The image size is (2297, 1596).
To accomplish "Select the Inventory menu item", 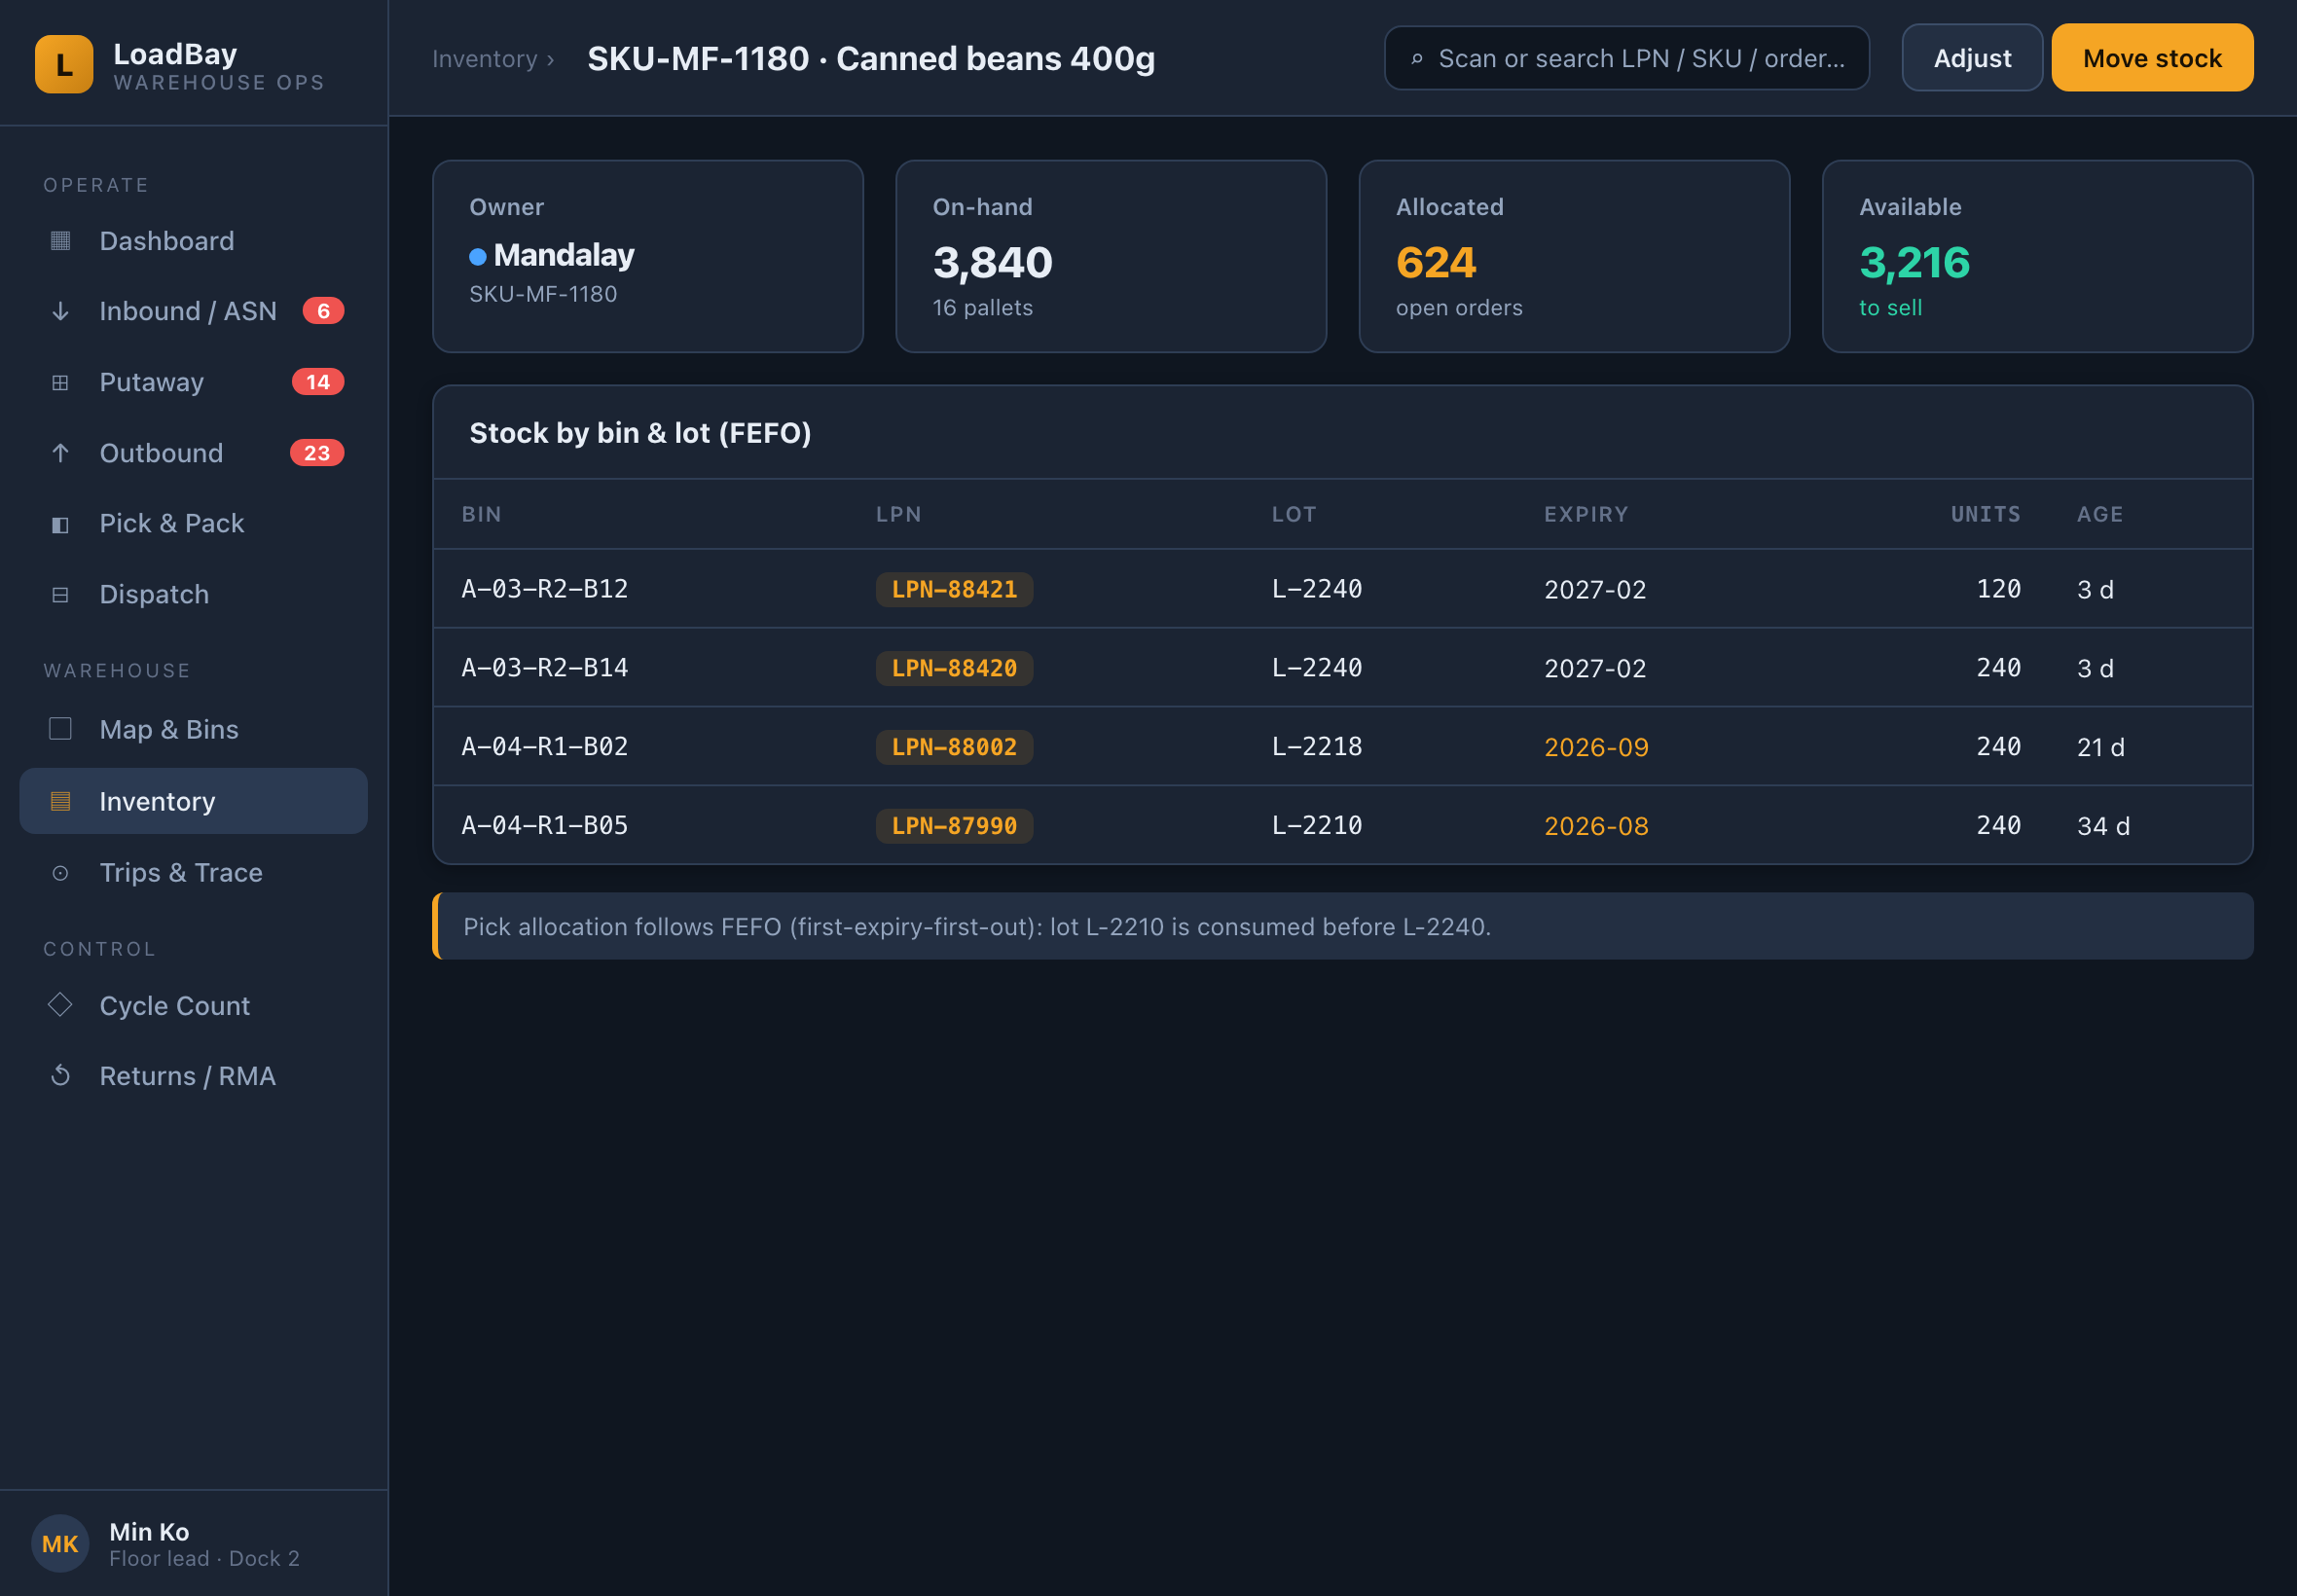I will pyautogui.click(x=193, y=801).
